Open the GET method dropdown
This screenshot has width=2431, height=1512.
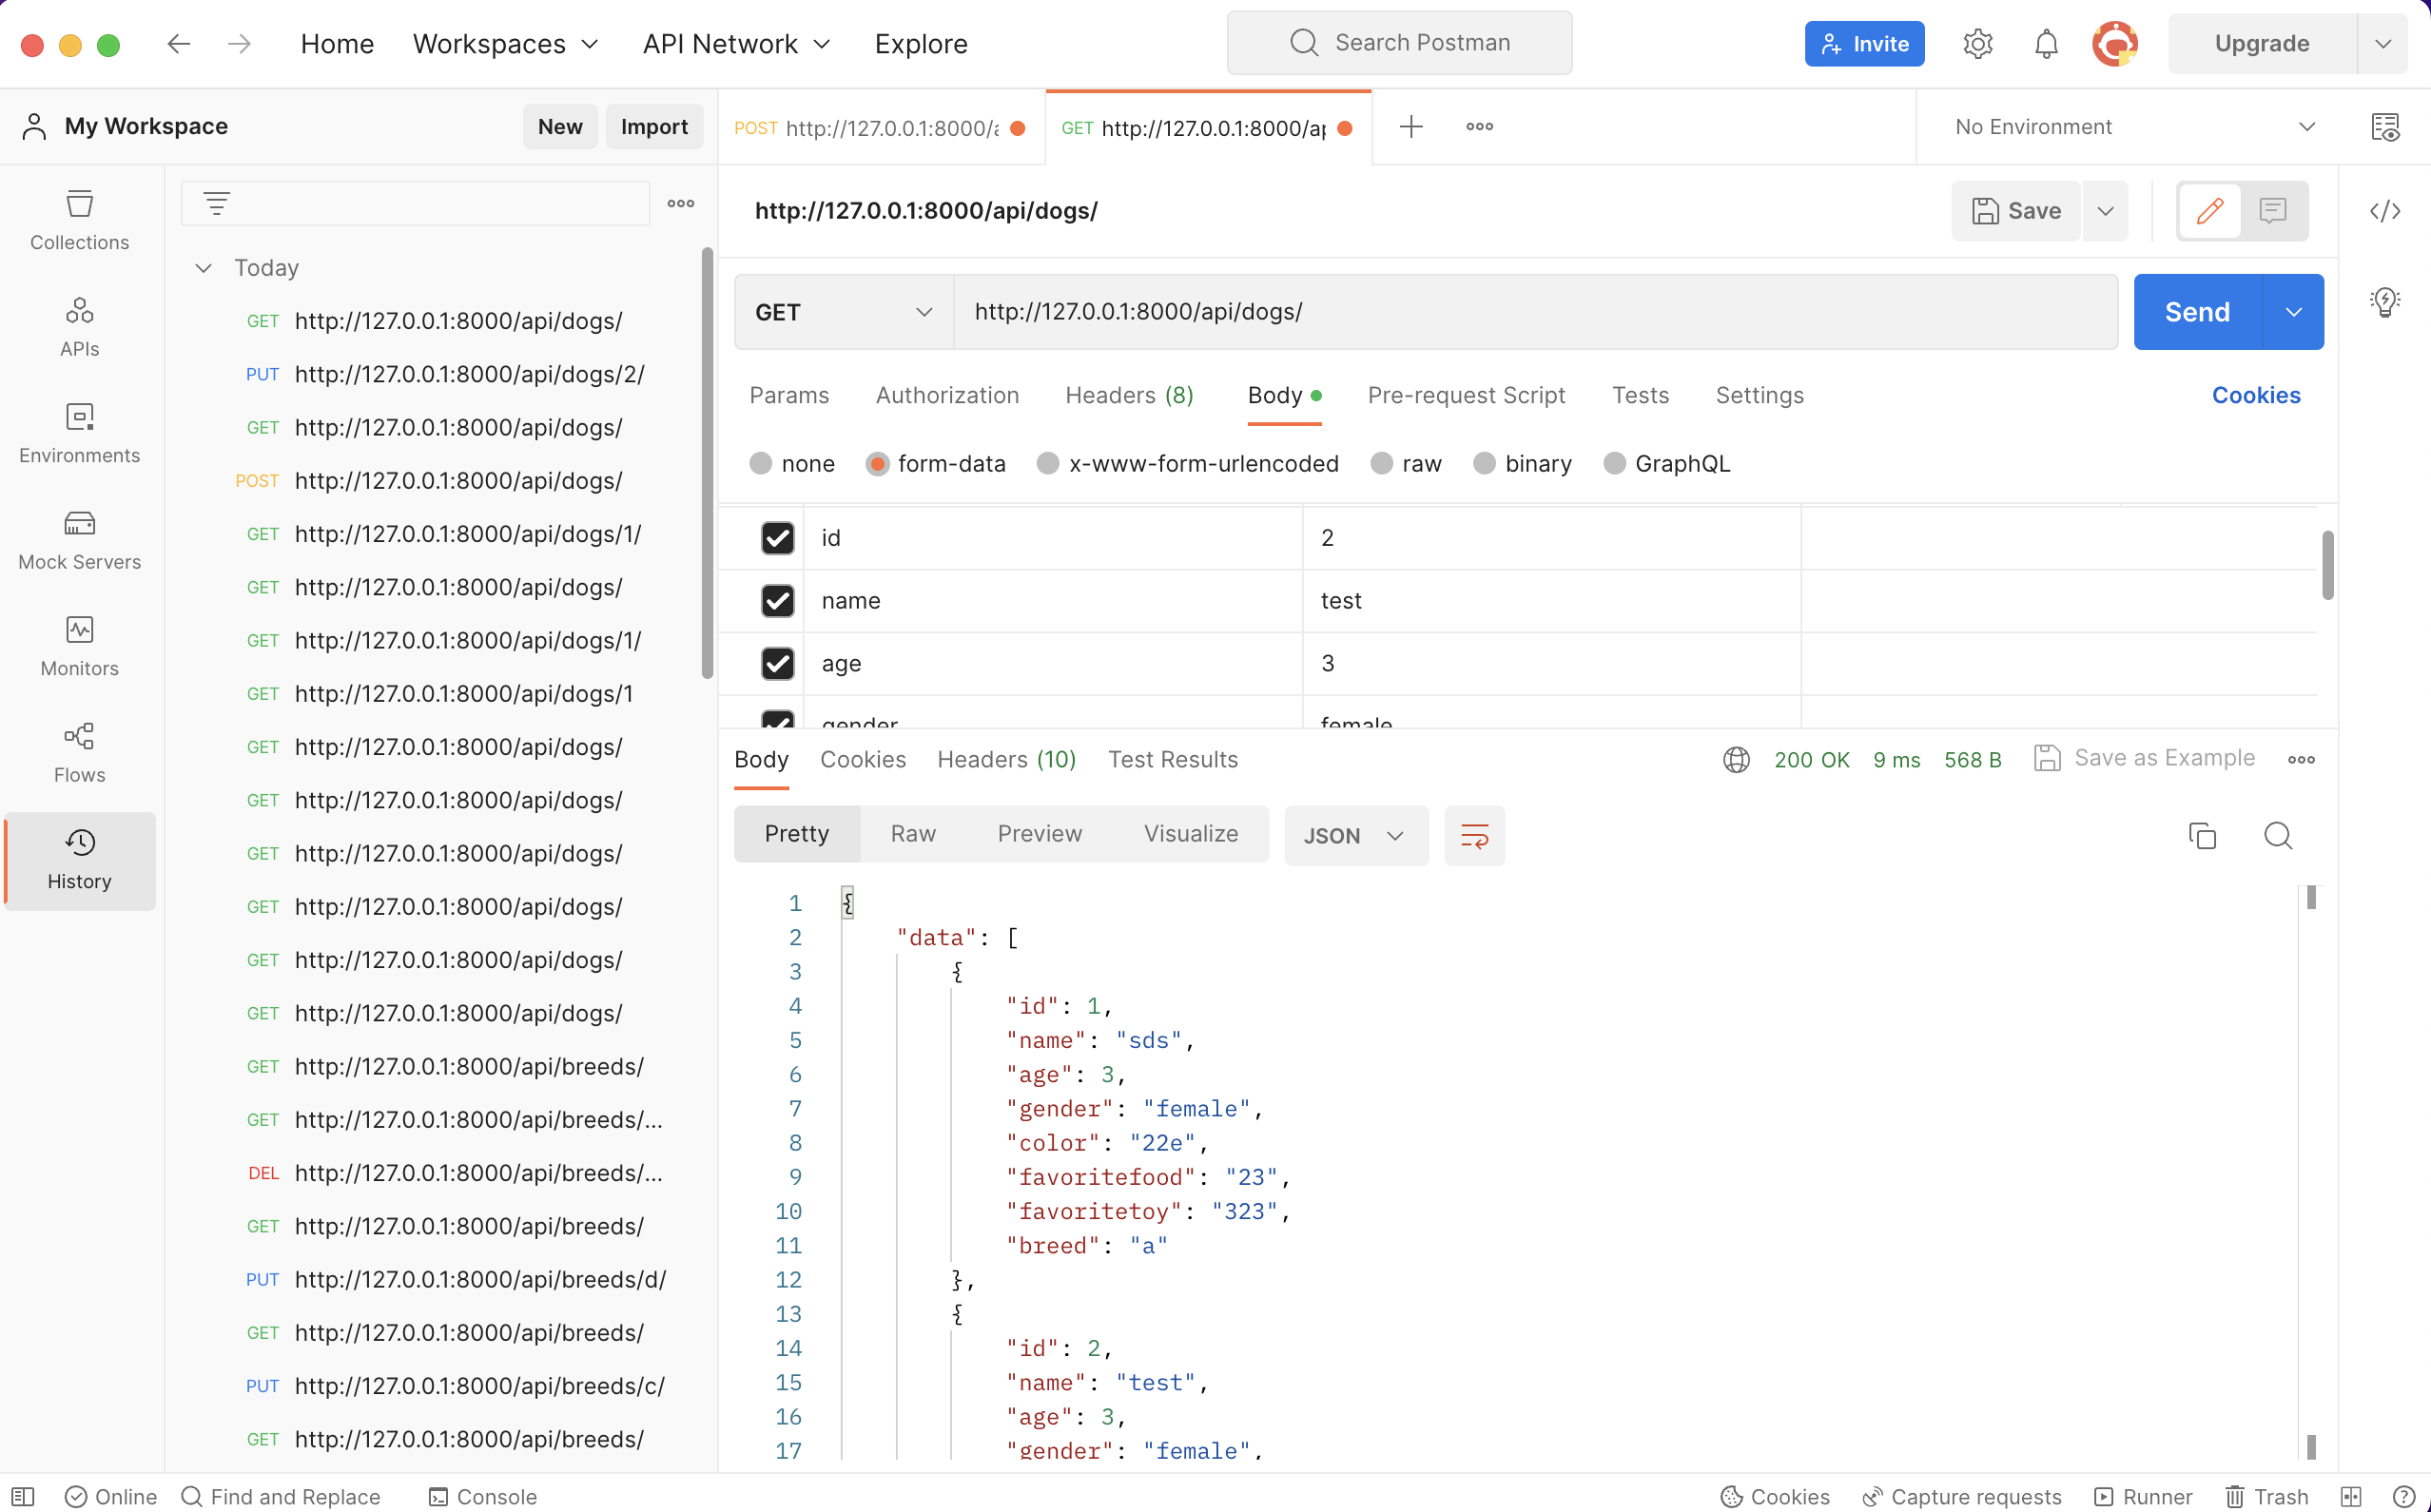click(x=843, y=312)
